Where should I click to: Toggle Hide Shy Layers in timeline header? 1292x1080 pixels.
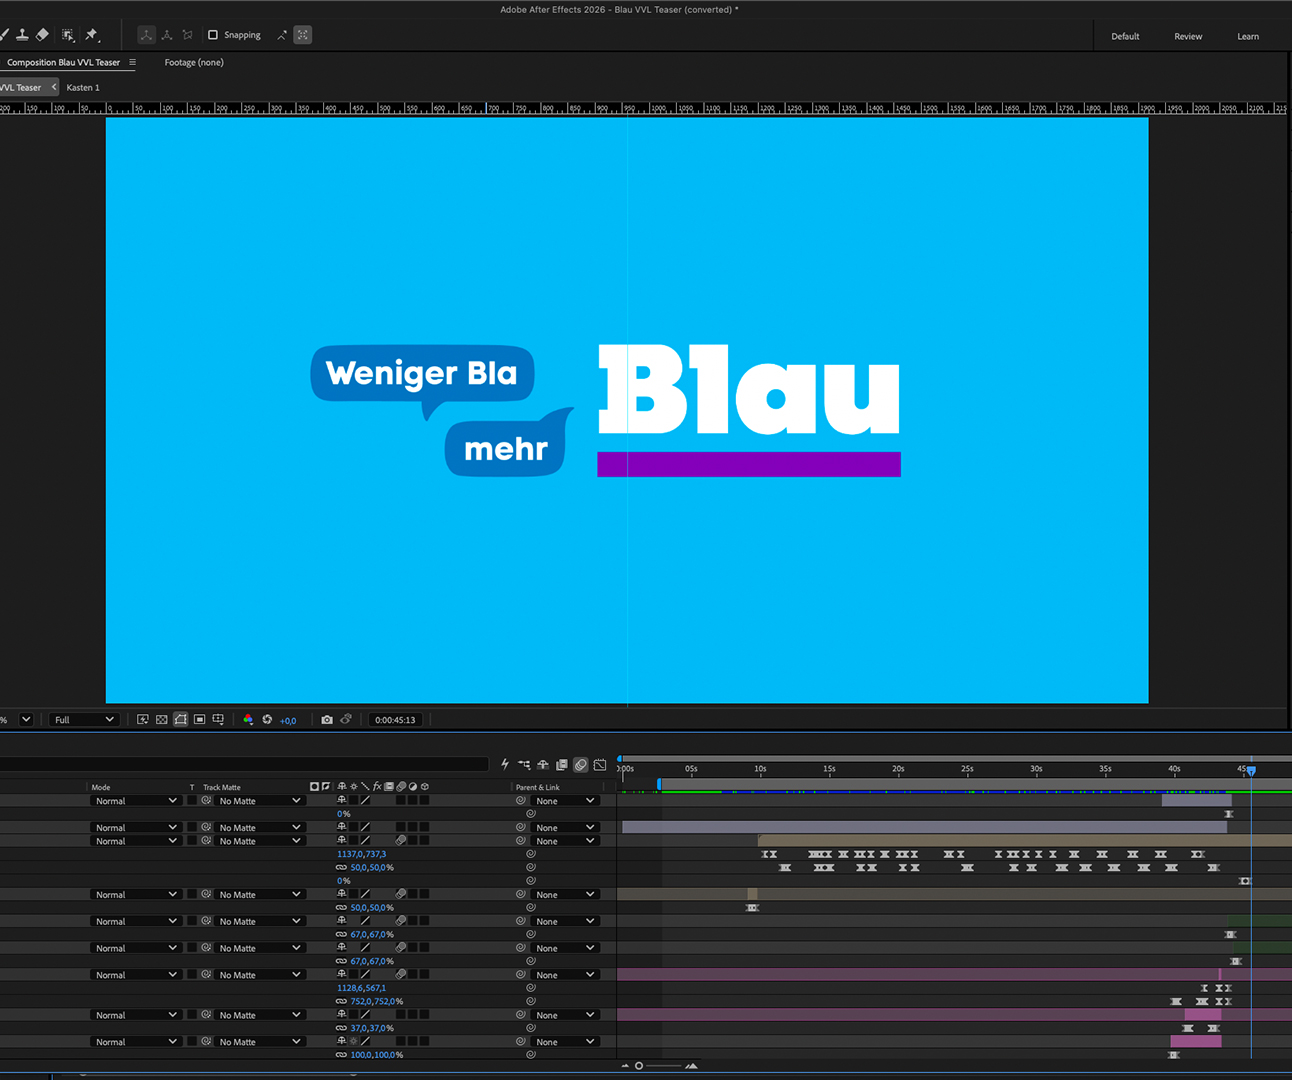point(543,765)
